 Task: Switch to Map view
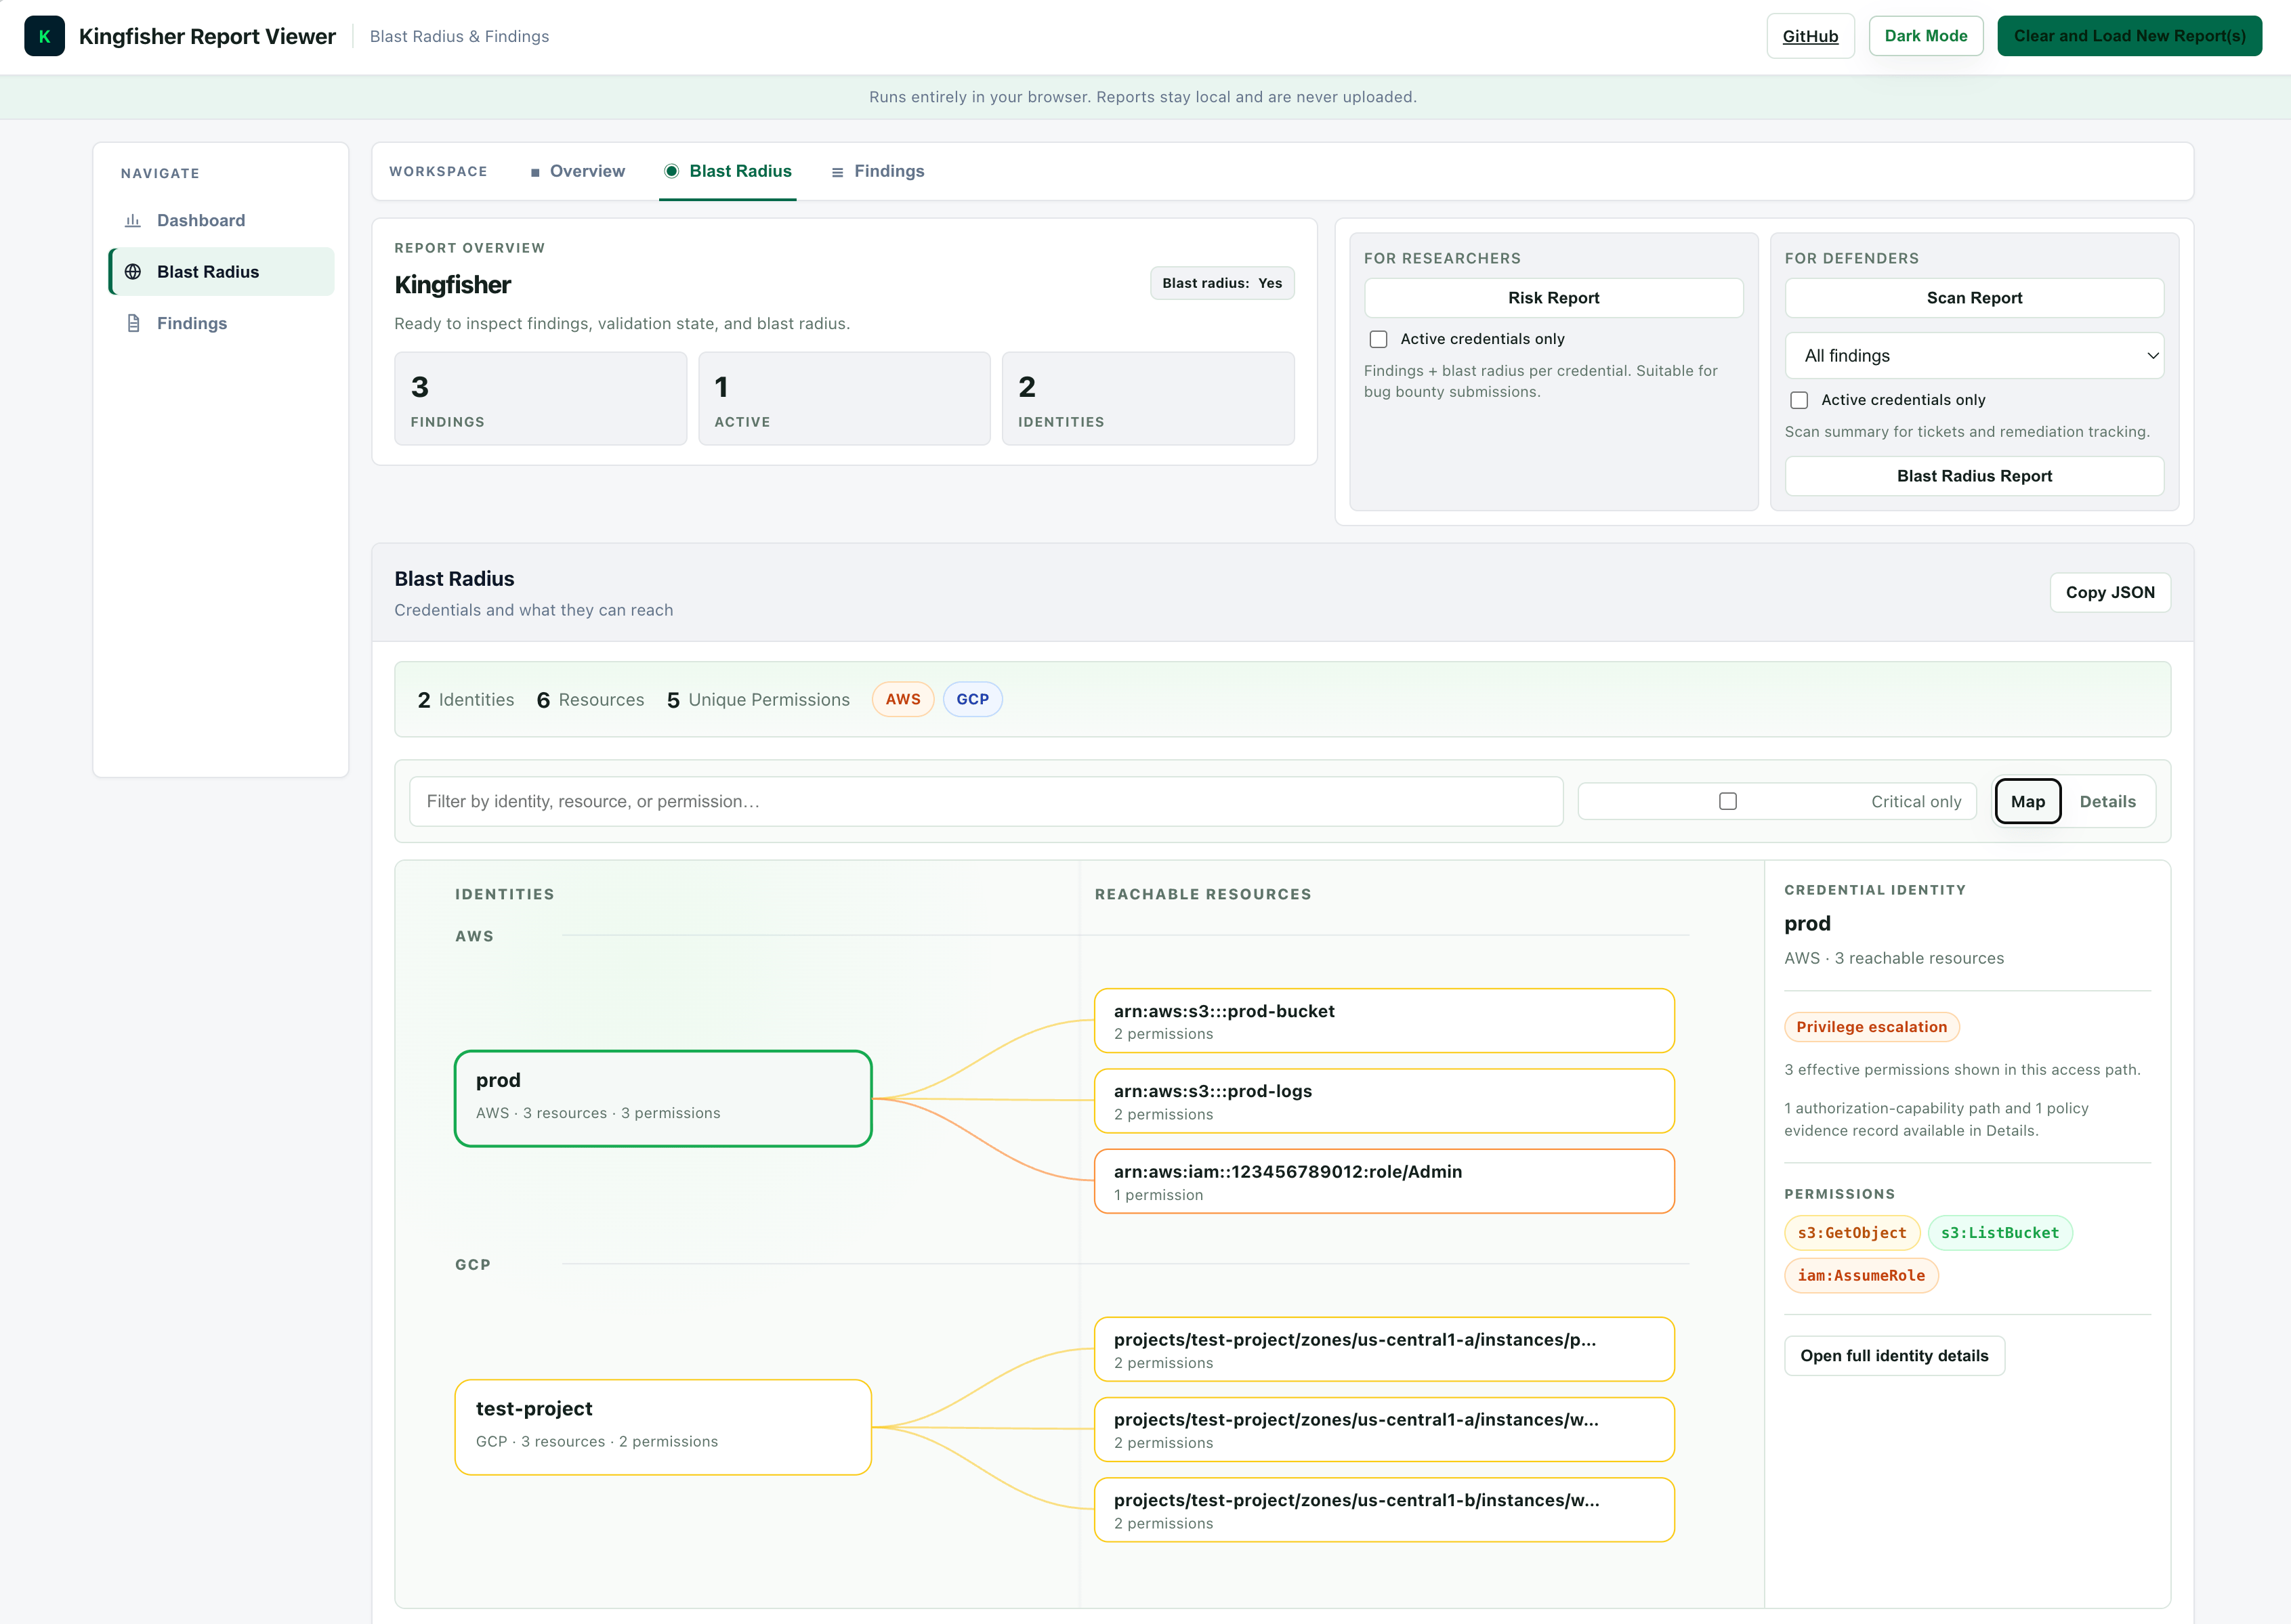point(2027,801)
